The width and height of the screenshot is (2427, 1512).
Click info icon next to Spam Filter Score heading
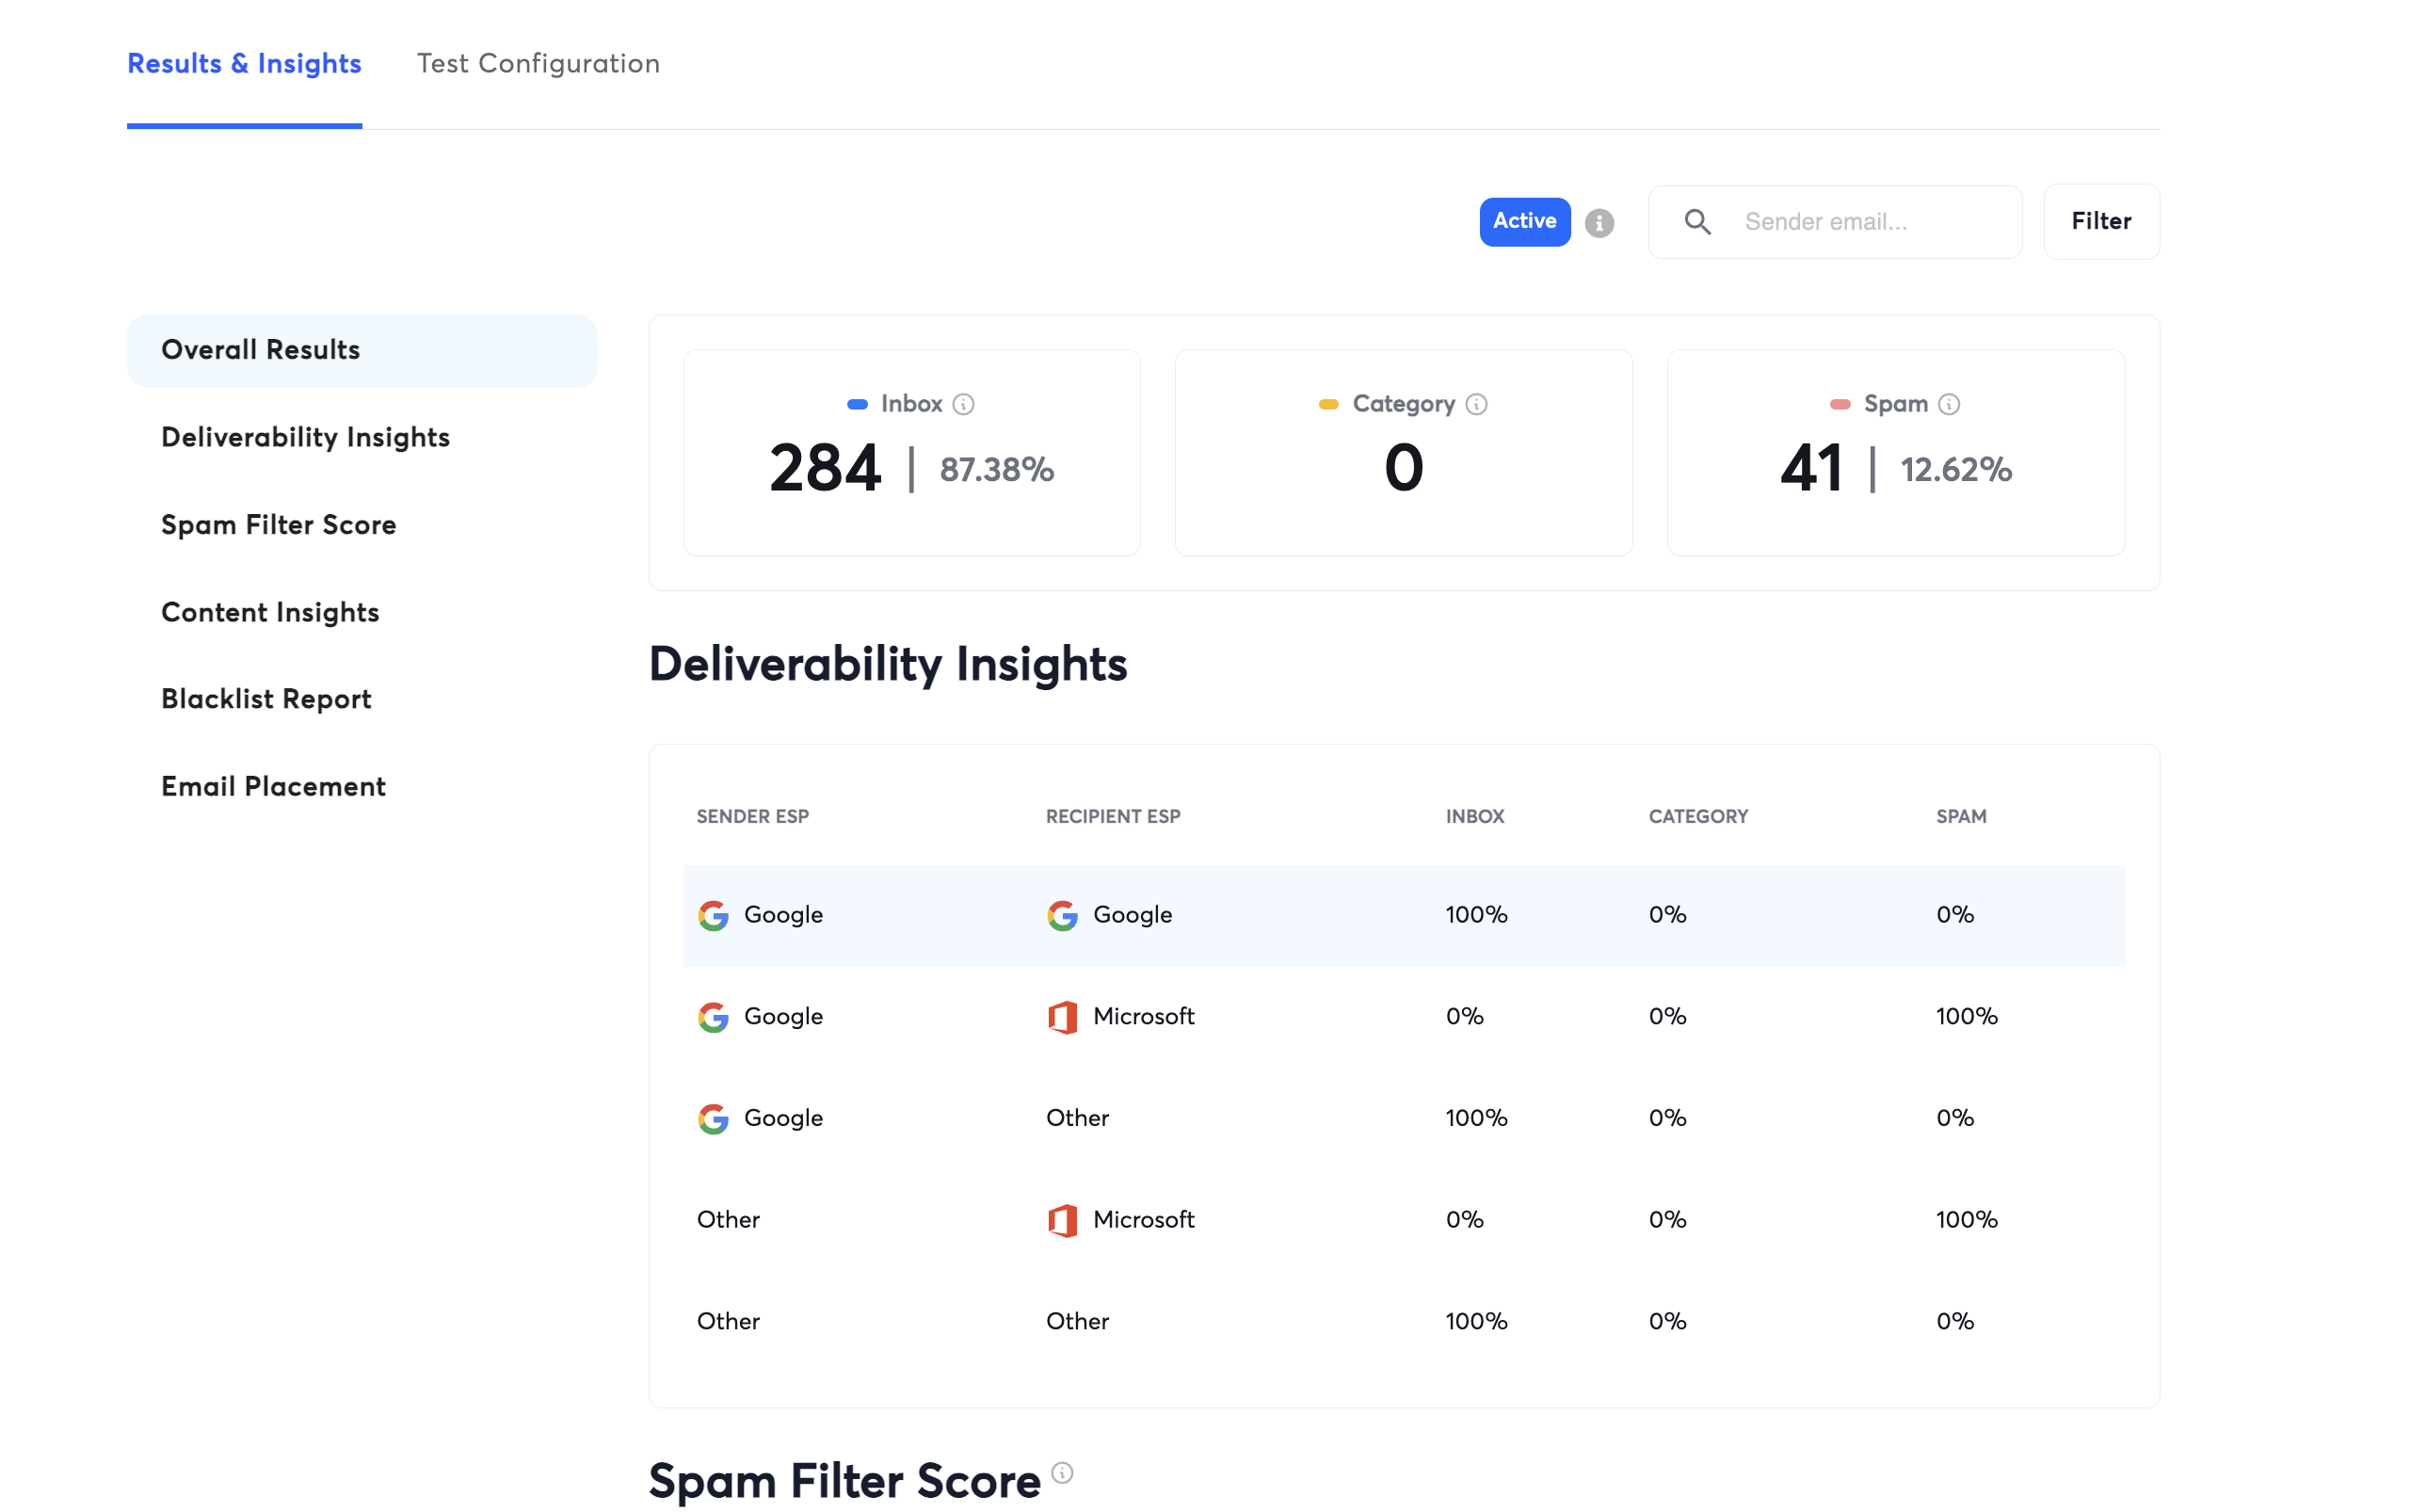pos(1062,1472)
